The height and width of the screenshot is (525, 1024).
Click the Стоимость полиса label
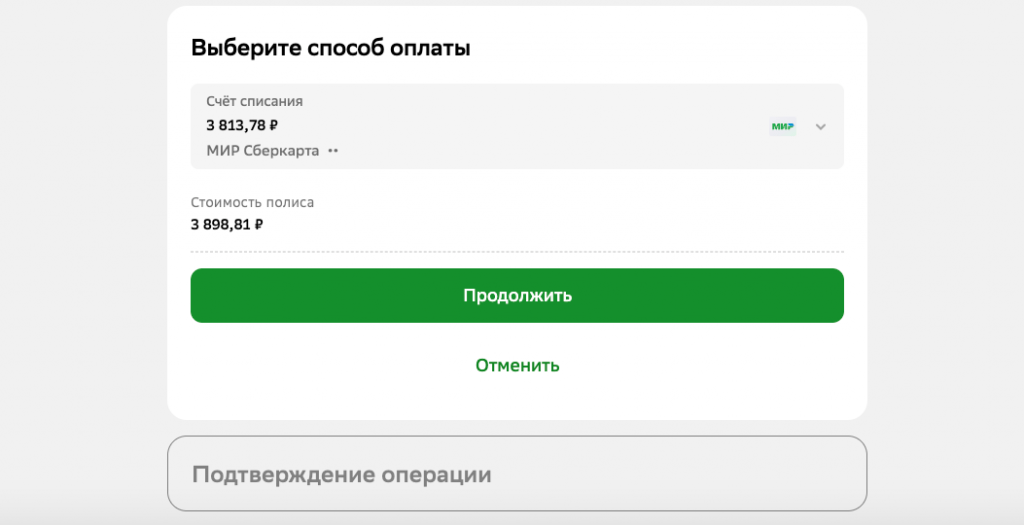[x=252, y=202]
